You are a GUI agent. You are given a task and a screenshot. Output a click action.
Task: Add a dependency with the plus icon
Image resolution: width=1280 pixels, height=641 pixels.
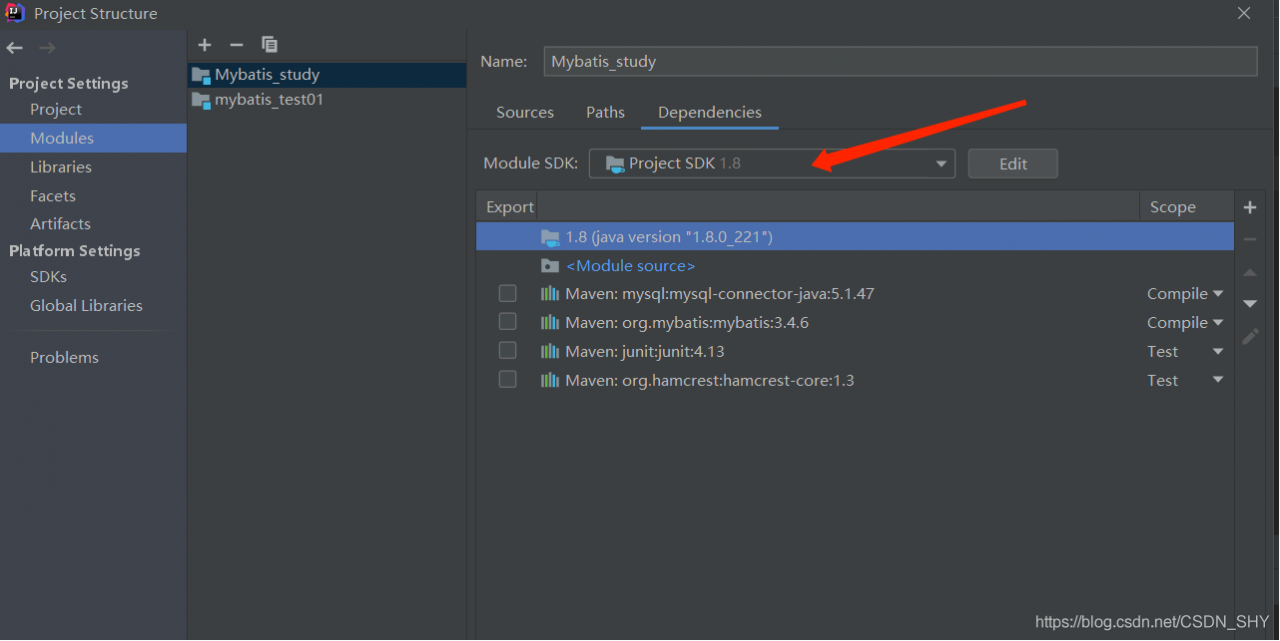[1249, 208]
